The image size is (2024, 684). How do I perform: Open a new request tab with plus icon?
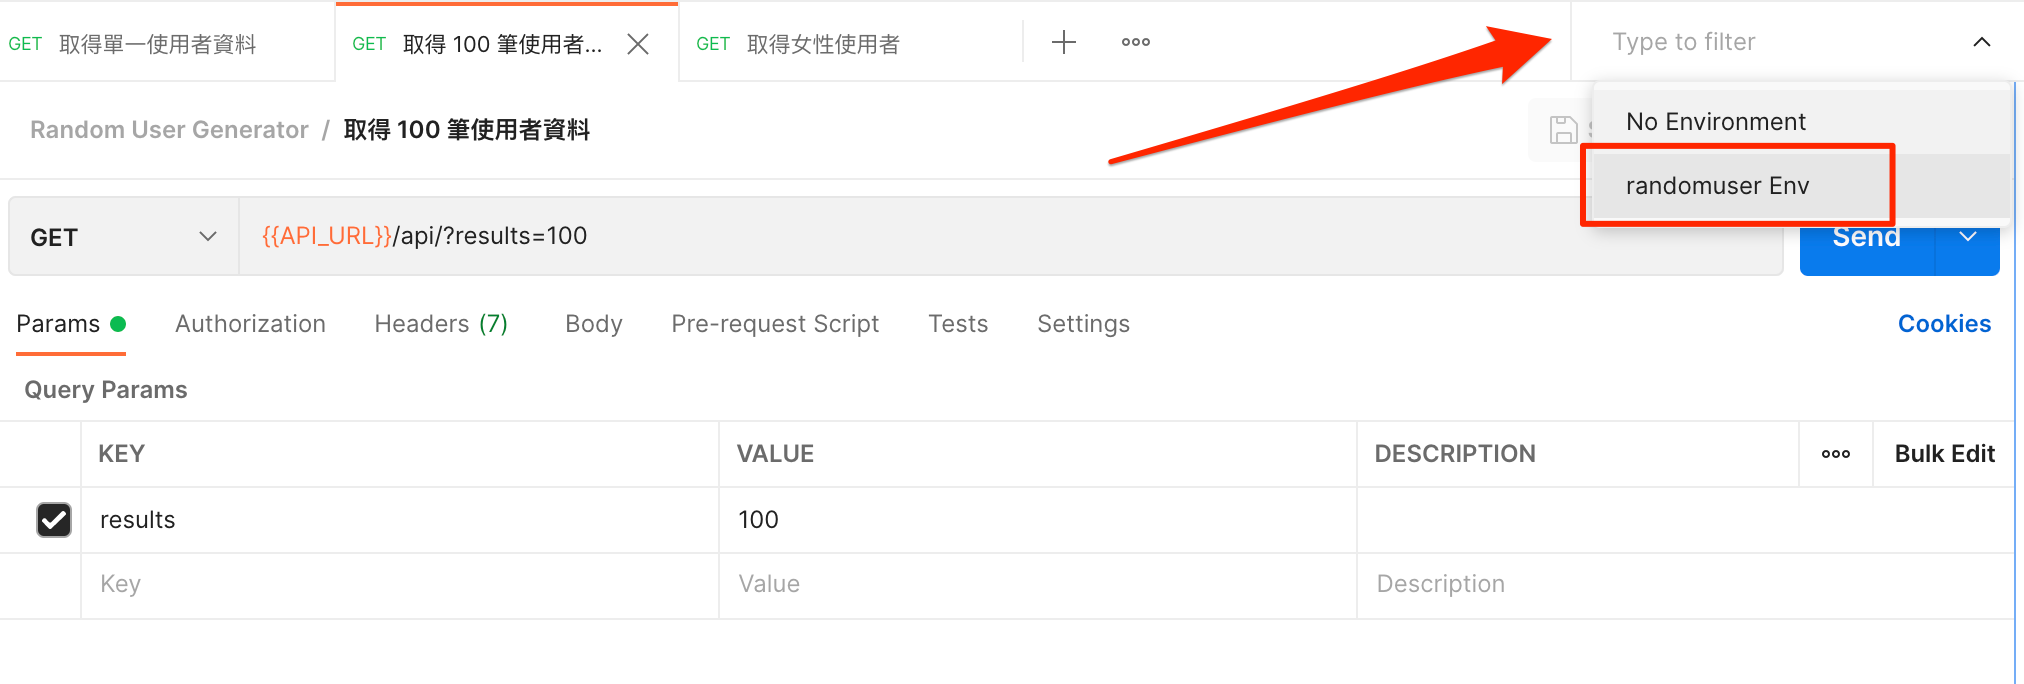click(x=1064, y=42)
